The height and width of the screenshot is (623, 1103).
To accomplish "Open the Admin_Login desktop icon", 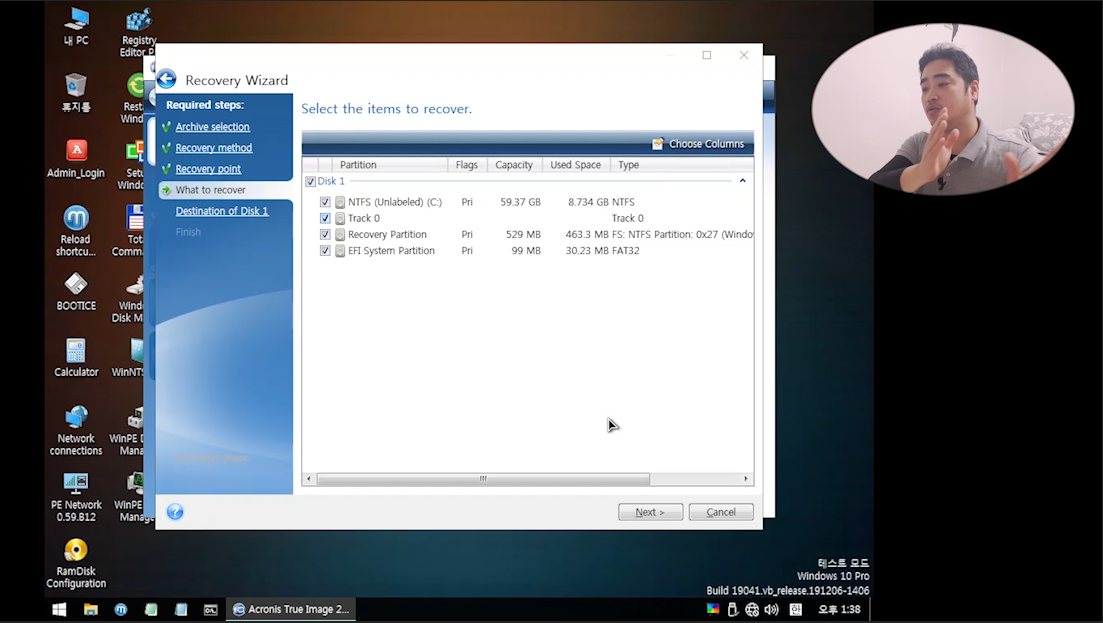I will coord(76,158).
